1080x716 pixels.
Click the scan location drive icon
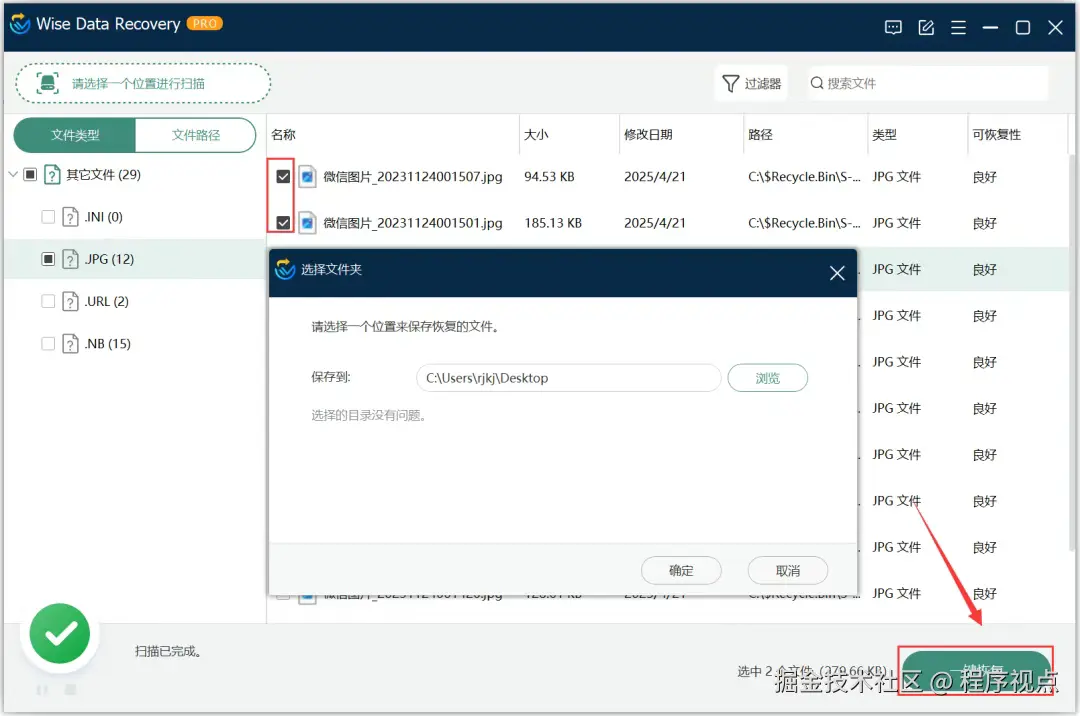point(48,83)
